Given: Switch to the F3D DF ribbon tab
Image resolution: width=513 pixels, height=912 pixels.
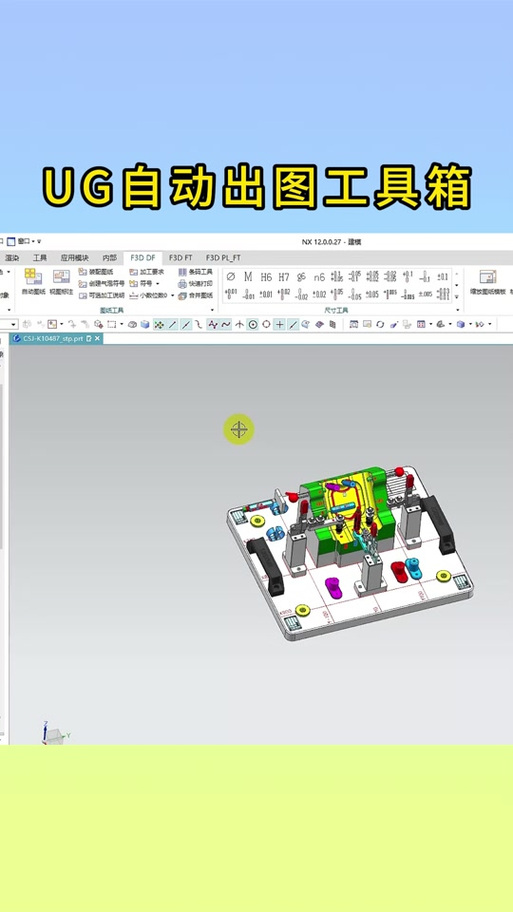Looking at the screenshot, I should (142, 258).
